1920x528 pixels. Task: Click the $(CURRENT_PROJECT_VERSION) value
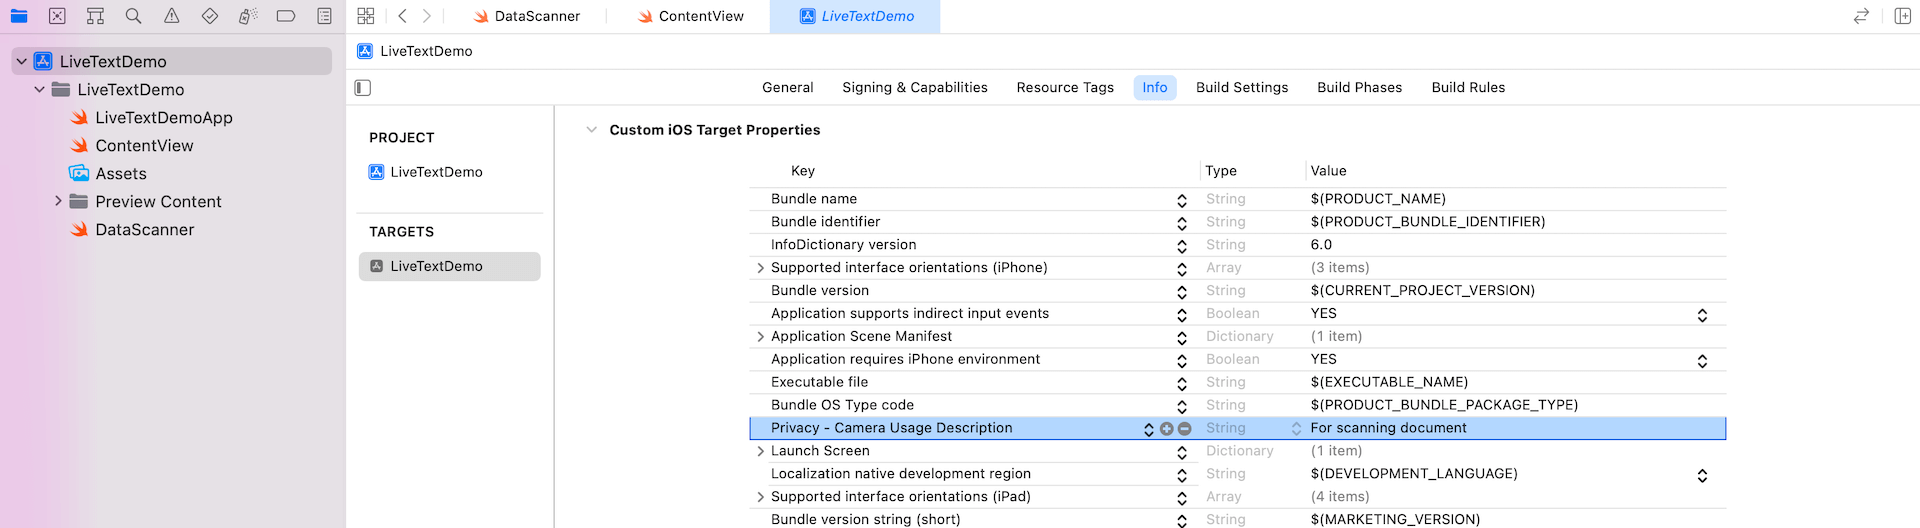[x=1422, y=291]
